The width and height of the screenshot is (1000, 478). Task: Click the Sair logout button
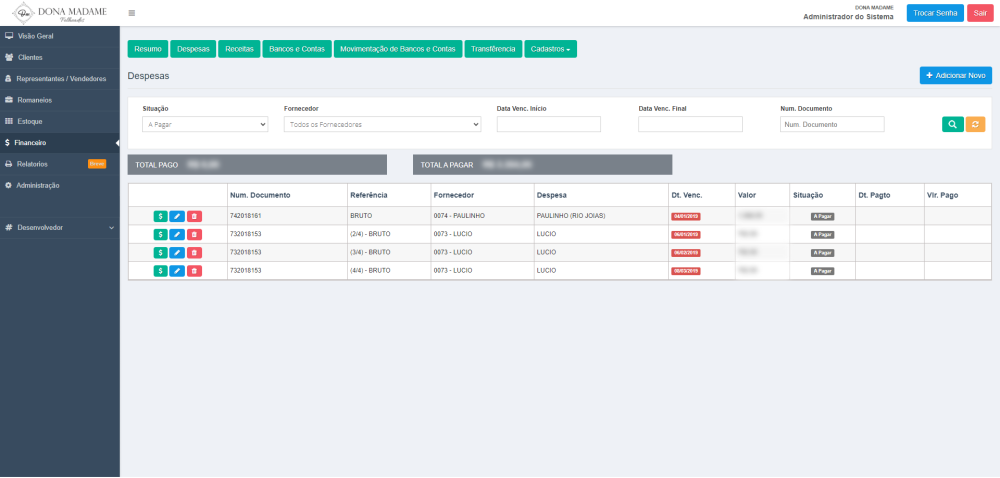980,13
